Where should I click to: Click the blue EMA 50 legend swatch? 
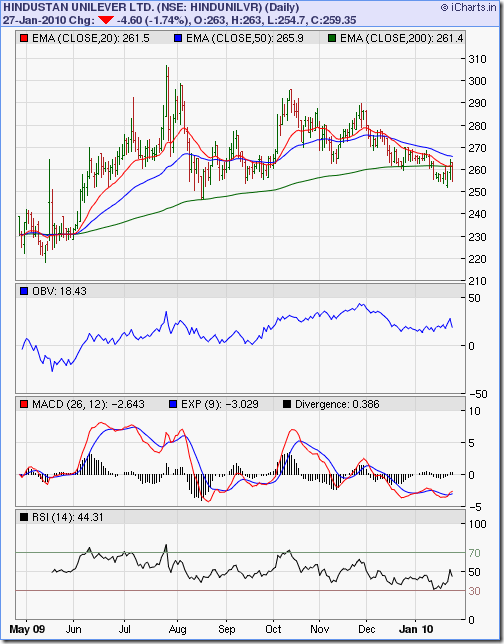point(178,38)
